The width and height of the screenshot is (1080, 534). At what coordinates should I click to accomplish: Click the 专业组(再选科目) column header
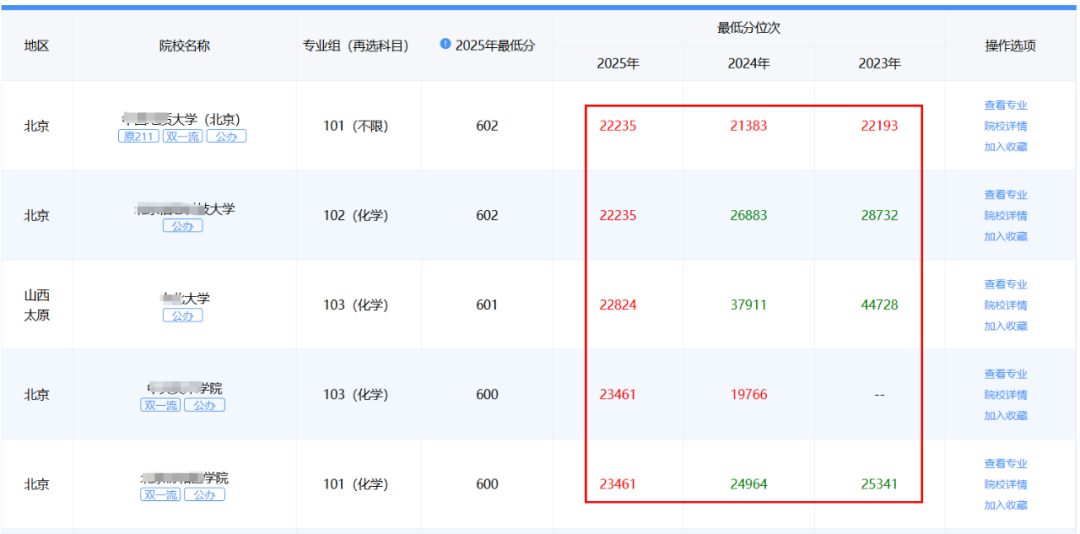356,45
